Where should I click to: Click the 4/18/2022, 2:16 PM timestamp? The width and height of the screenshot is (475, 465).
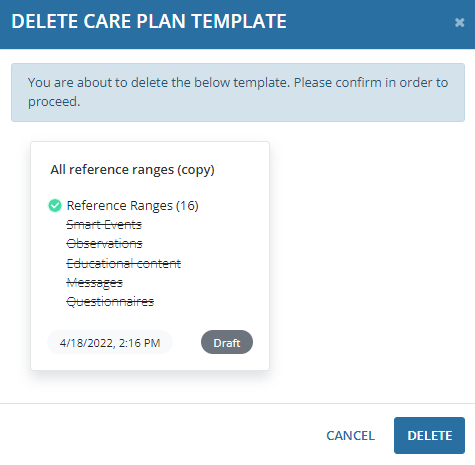[110, 342]
